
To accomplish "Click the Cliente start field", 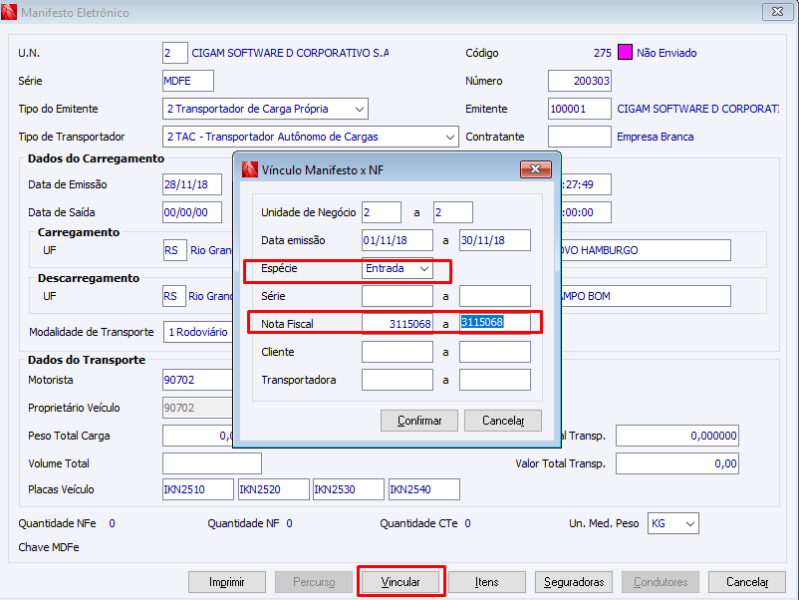I will (x=397, y=352).
